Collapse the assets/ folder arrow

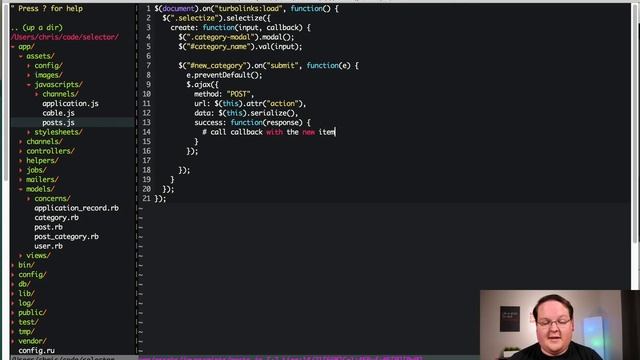[21, 56]
